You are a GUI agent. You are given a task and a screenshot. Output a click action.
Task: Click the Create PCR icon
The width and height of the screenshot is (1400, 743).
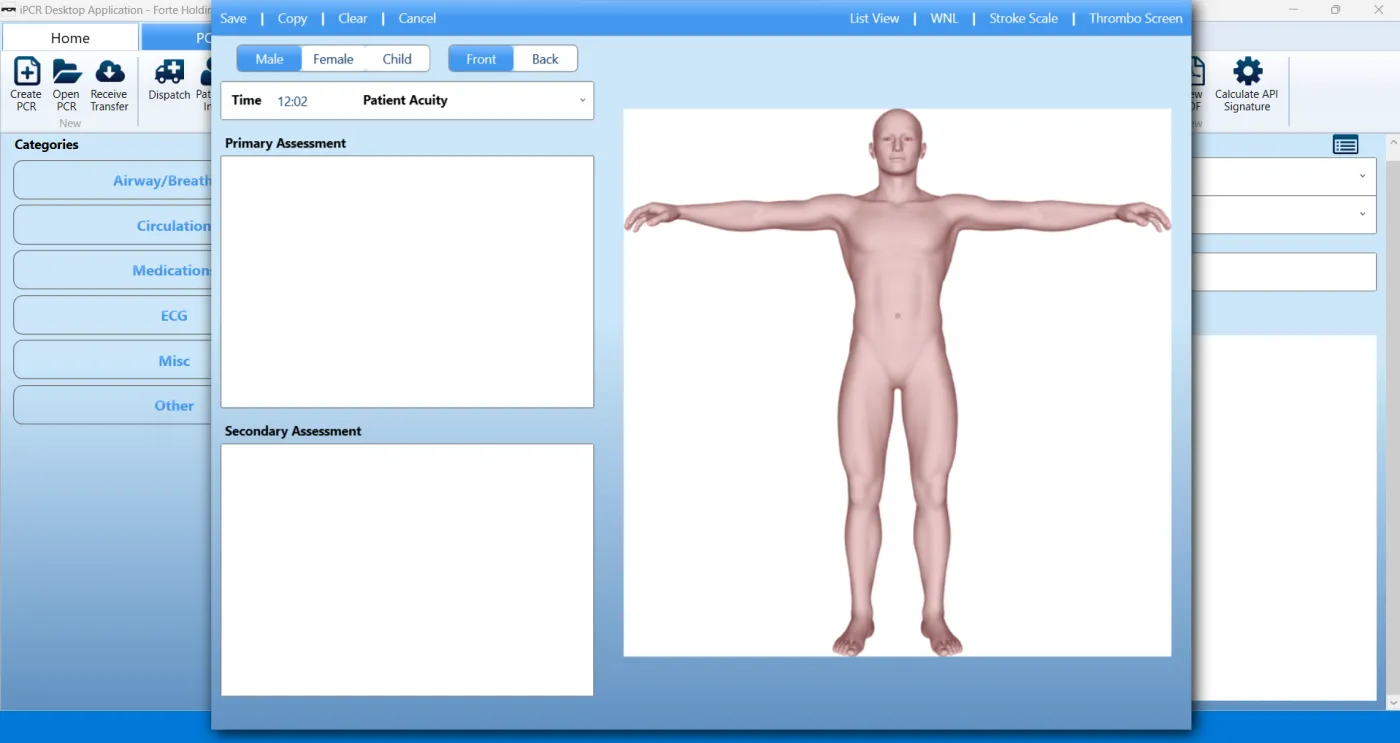[x=26, y=72]
